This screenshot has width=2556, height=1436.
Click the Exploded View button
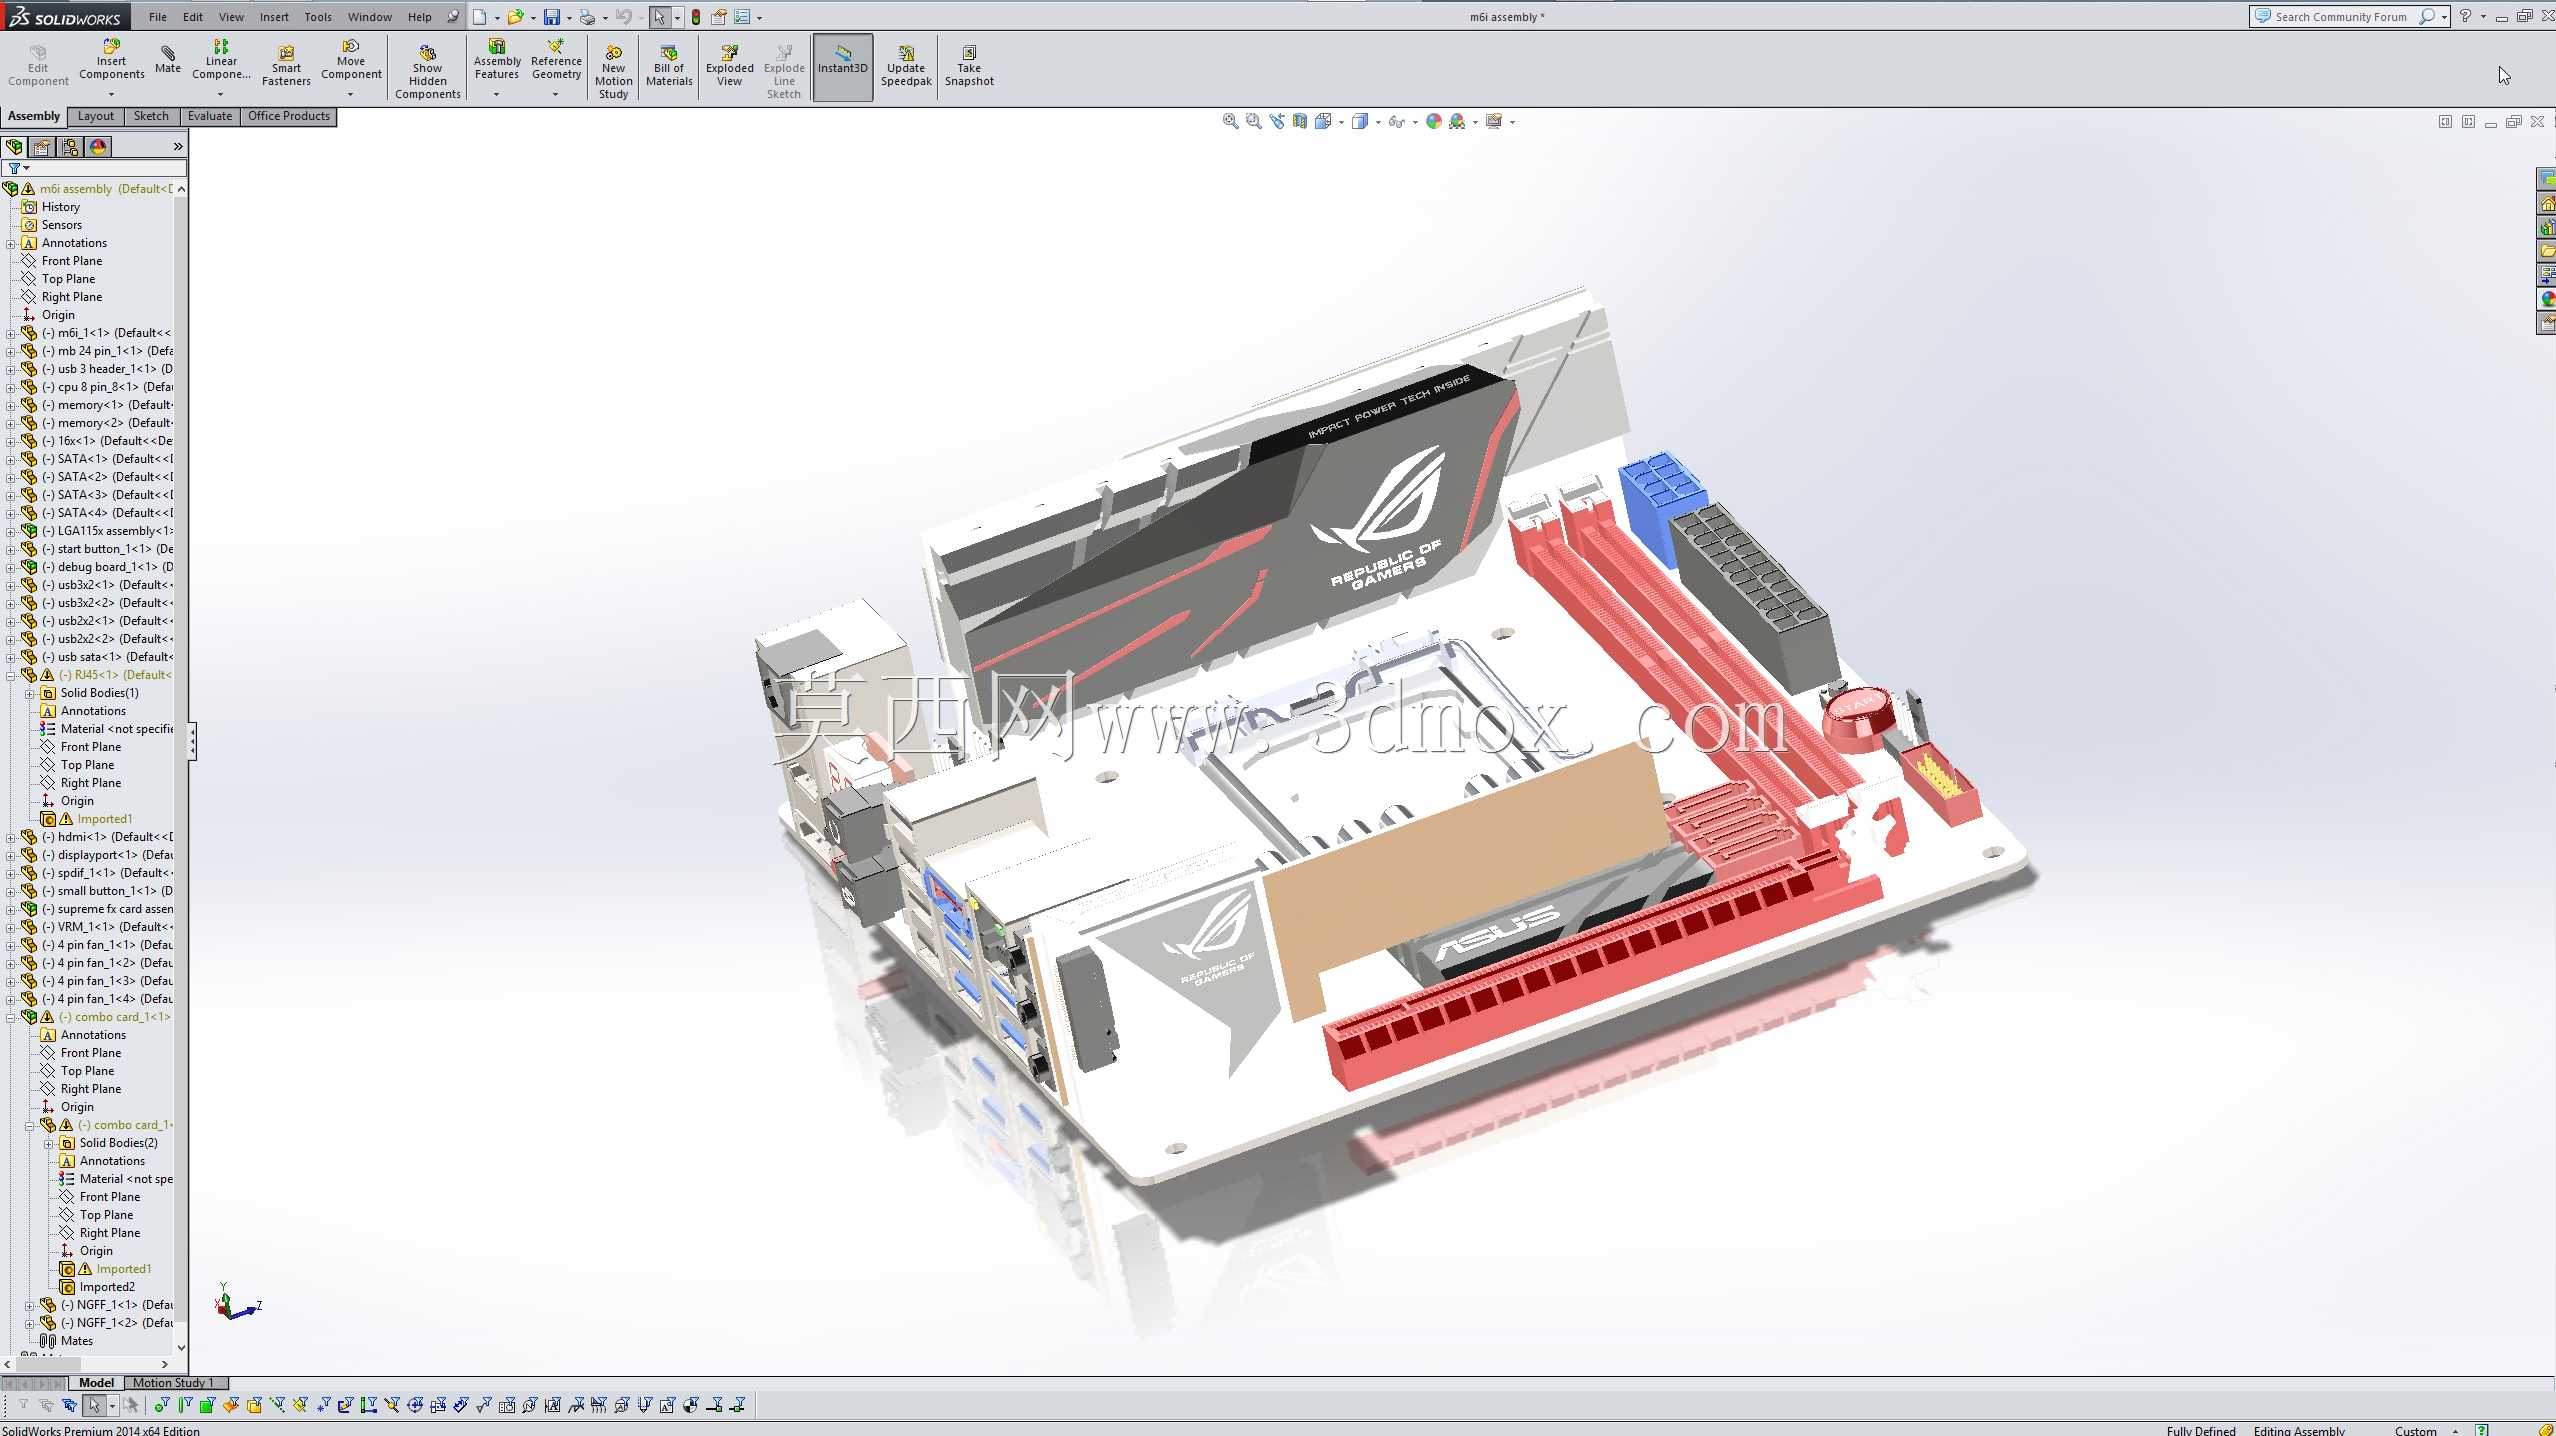tap(730, 67)
